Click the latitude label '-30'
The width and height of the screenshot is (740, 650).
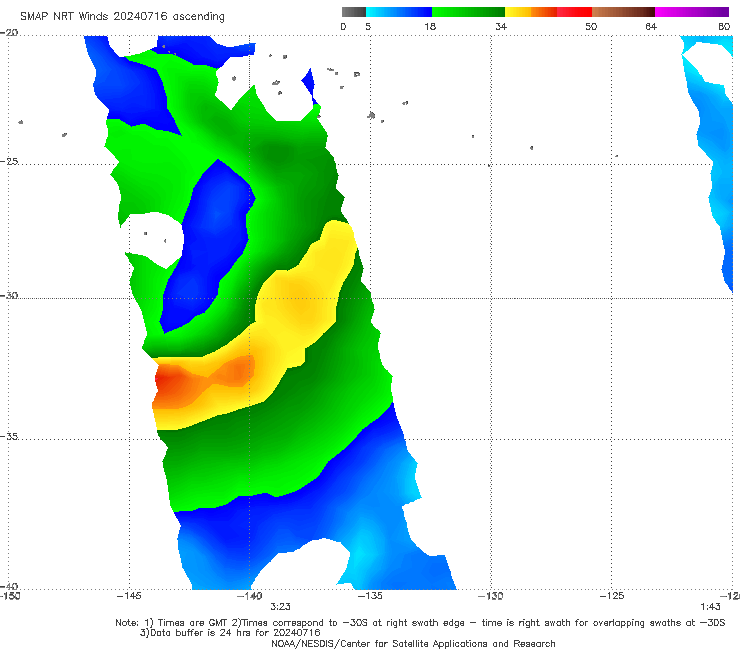10,295
